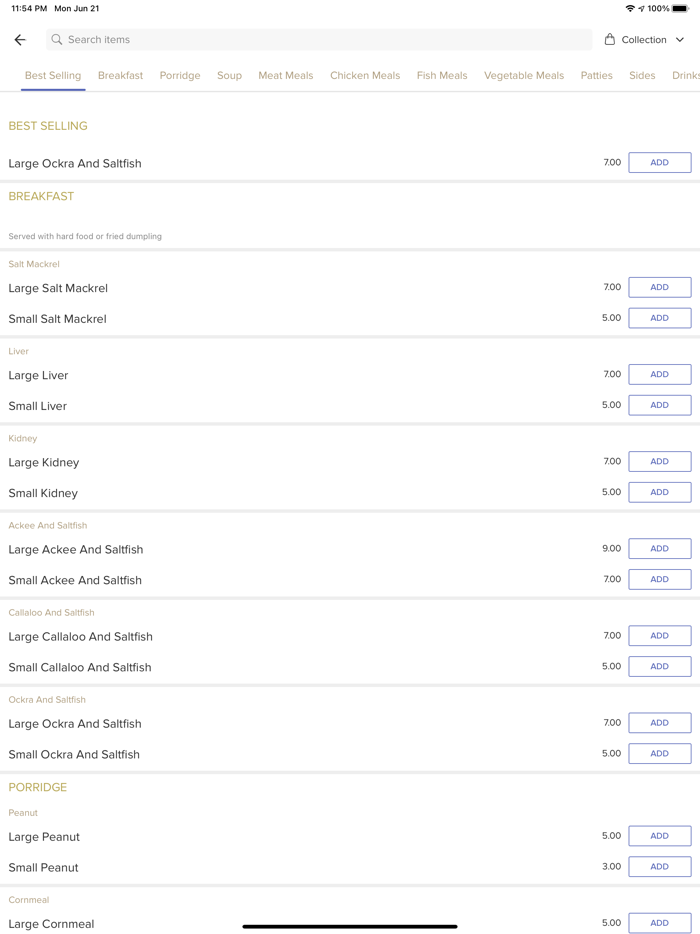
Task: Tap the home indicator bar
Action: 350,926
